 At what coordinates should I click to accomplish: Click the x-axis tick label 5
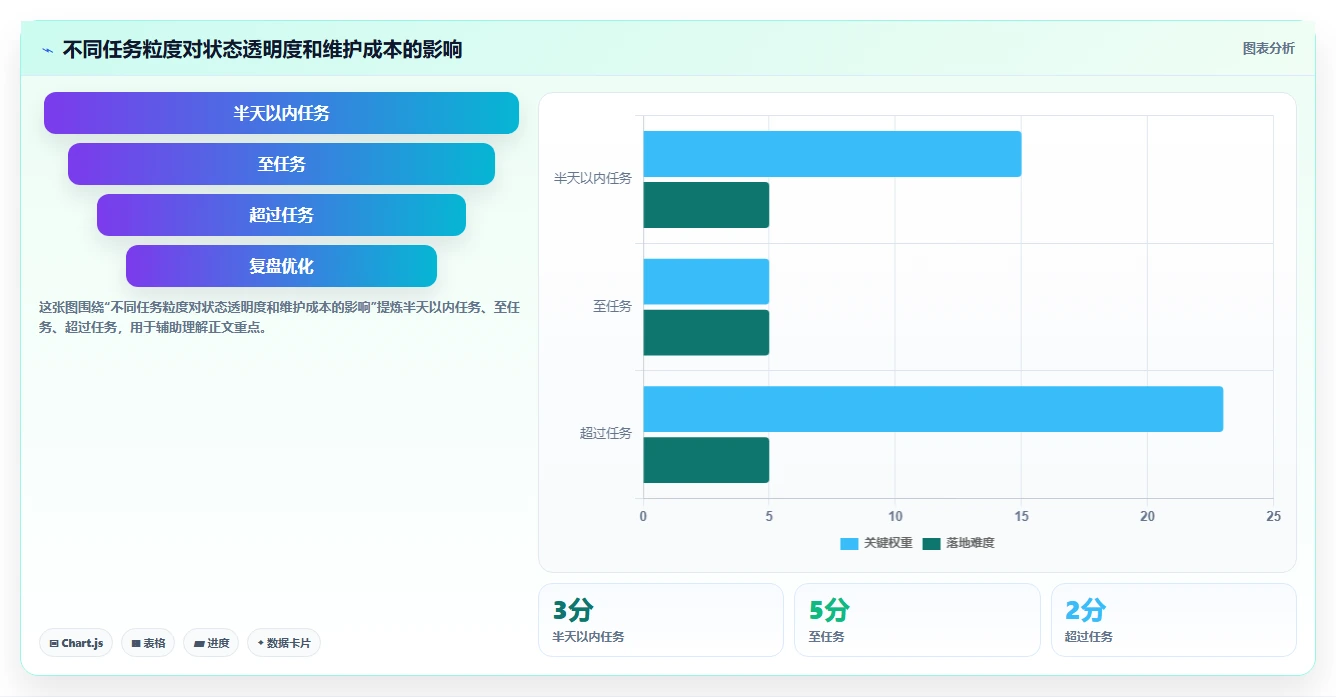point(769,516)
